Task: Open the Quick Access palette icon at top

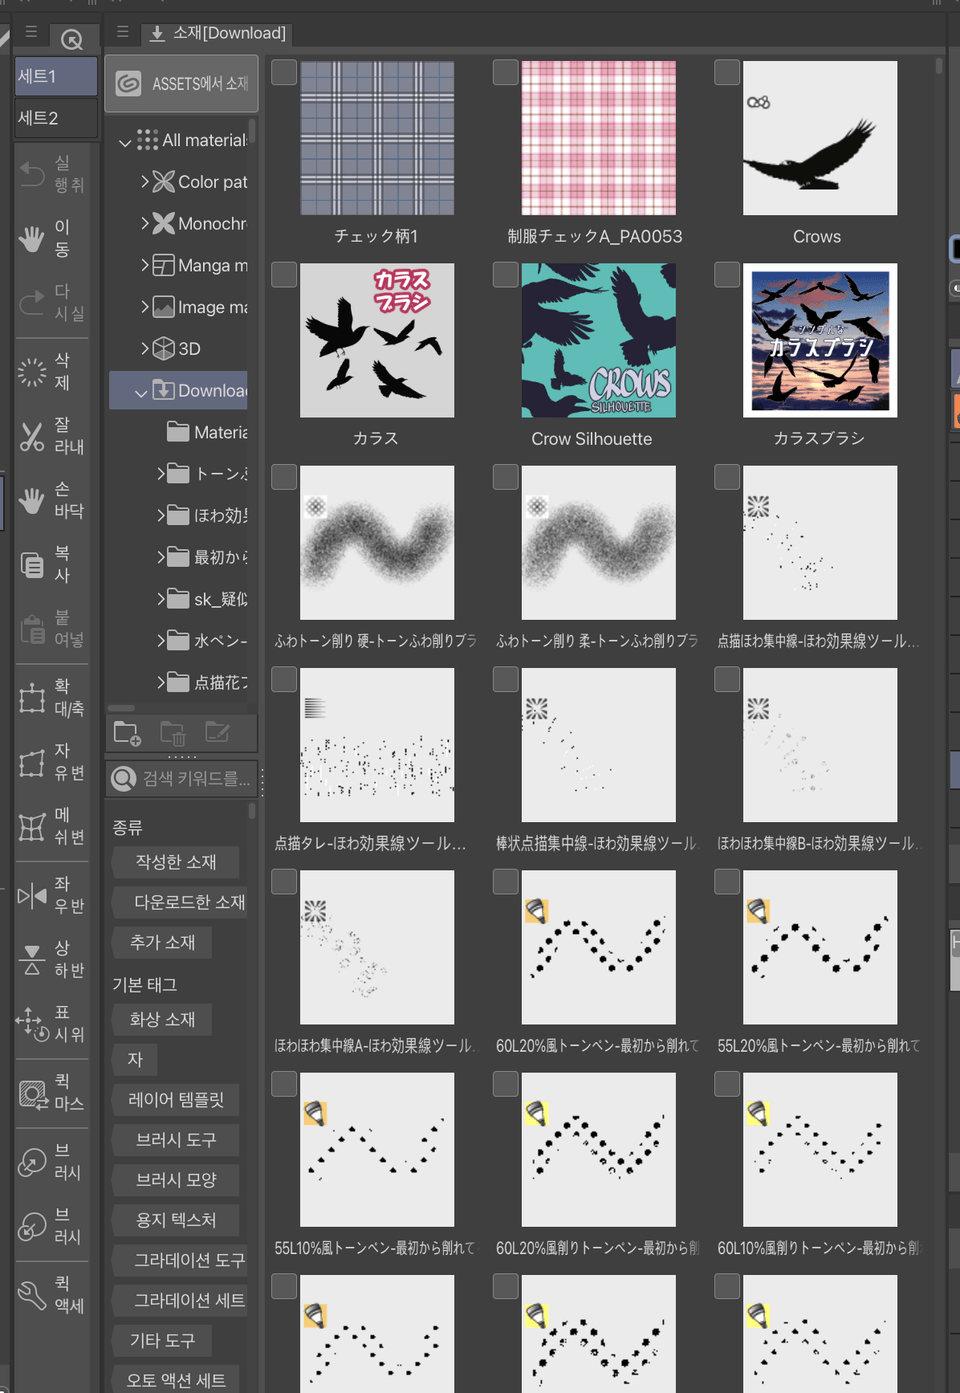Action: pyautogui.click(x=72, y=39)
